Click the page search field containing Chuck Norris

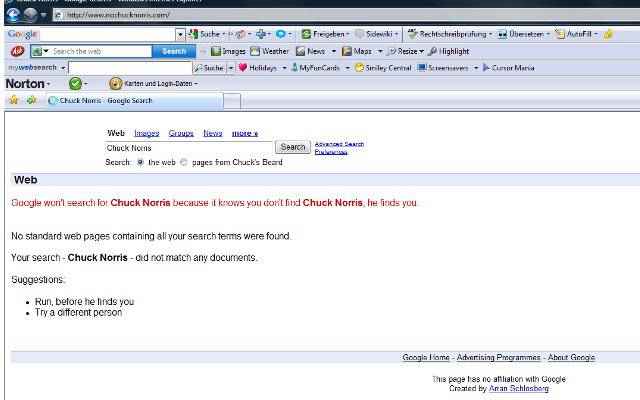[189, 148]
